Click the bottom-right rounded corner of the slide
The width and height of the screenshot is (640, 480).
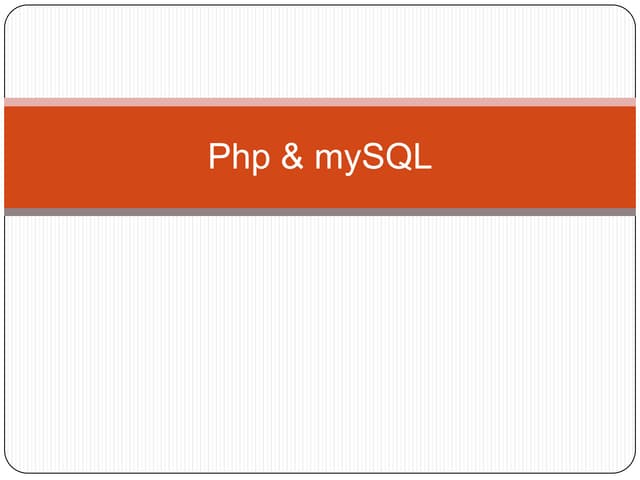click(x=630, y=468)
